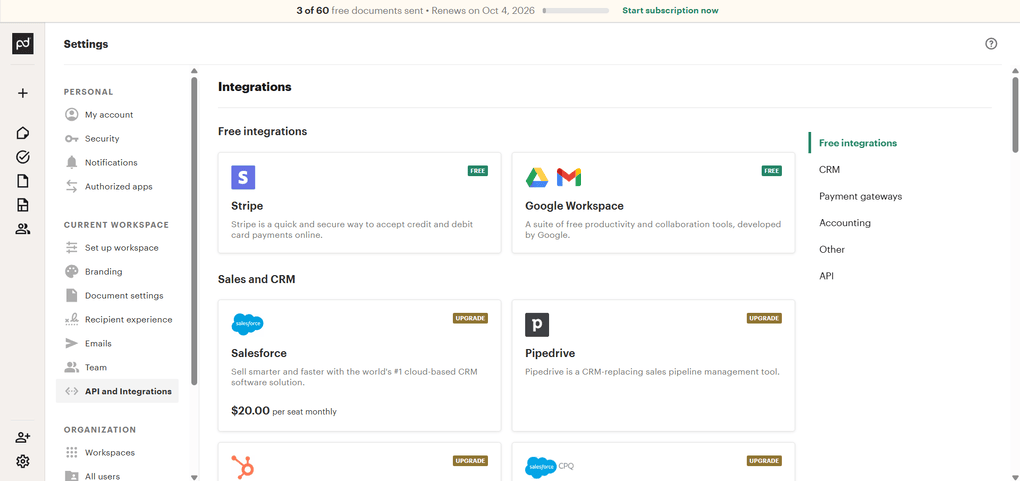Click the My account avatar icon

coord(72,115)
